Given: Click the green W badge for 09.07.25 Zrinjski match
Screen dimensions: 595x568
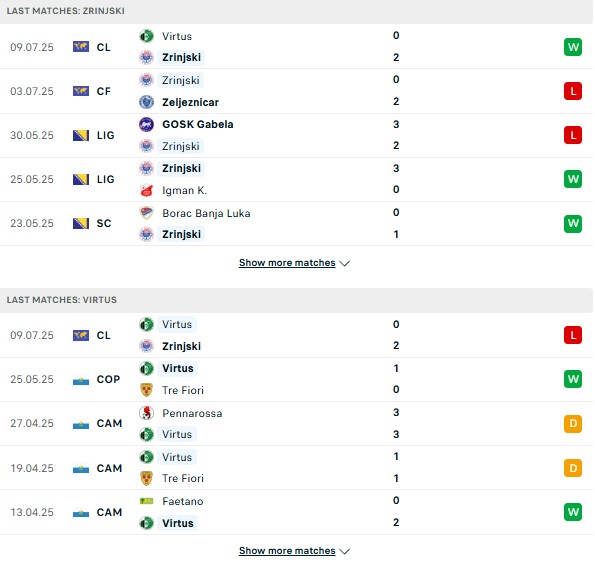Looking at the screenshot, I should point(573,47).
